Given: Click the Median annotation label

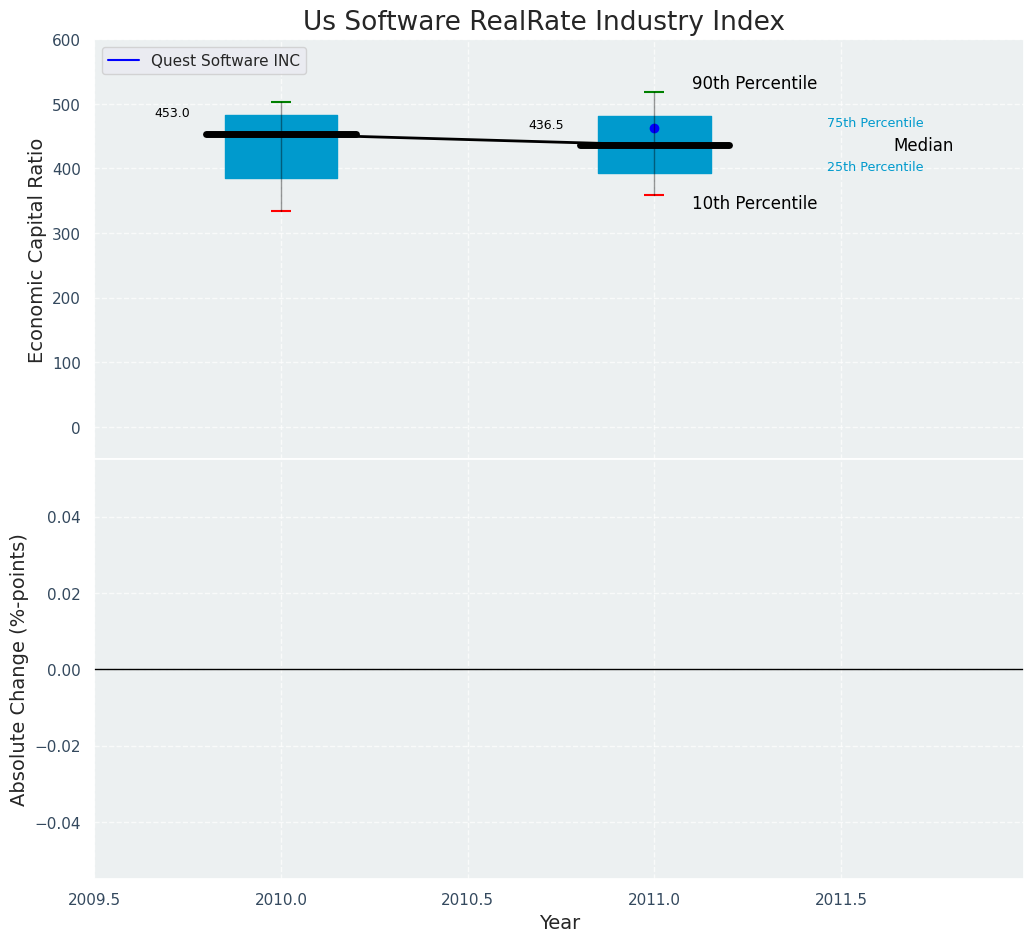Looking at the screenshot, I should 923,146.
